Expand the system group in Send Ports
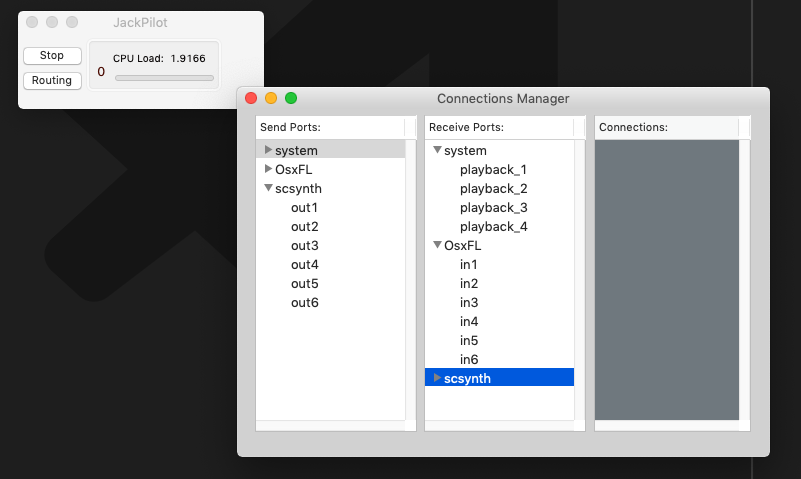Screen dimensions: 801x479 pos(268,150)
